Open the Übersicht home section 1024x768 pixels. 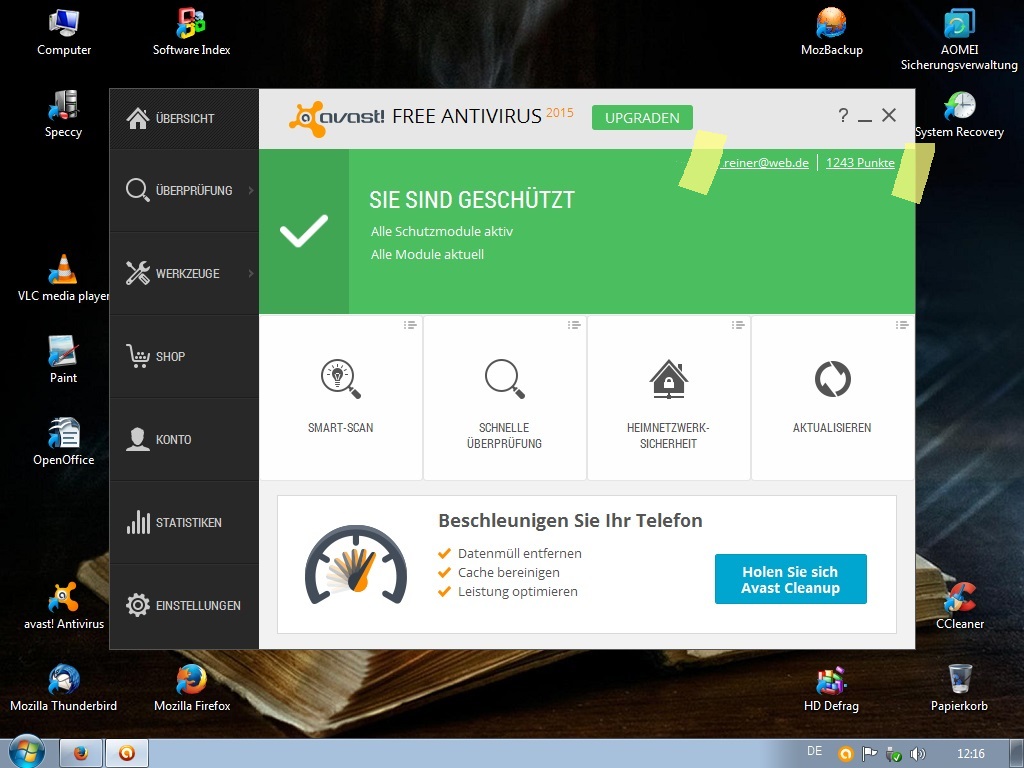pyautogui.click(x=184, y=119)
